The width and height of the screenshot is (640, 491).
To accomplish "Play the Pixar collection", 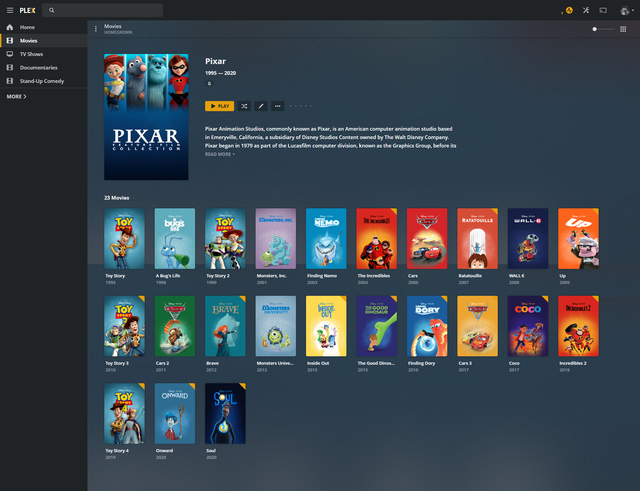I will (220, 106).
